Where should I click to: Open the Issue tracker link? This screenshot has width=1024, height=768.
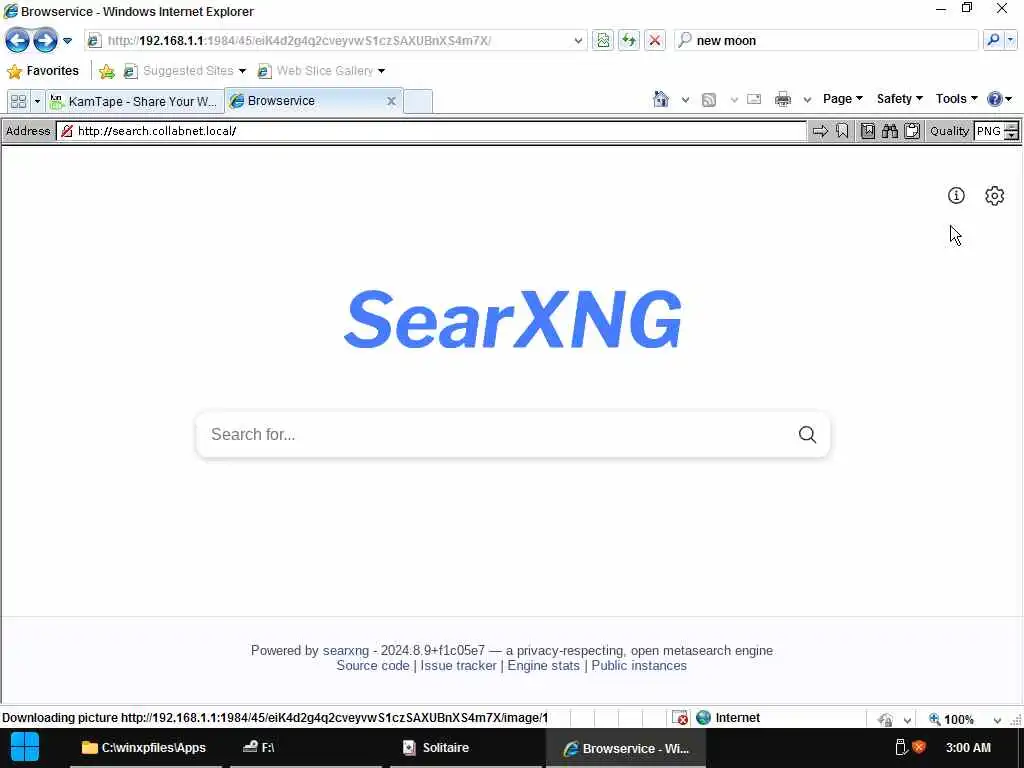[x=458, y=665]
